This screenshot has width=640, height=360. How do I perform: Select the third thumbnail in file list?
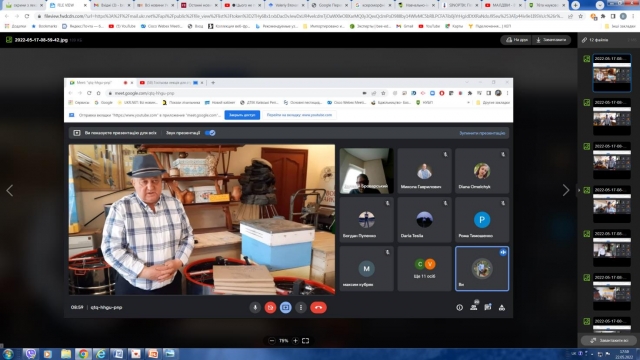(x=611, y=160)
